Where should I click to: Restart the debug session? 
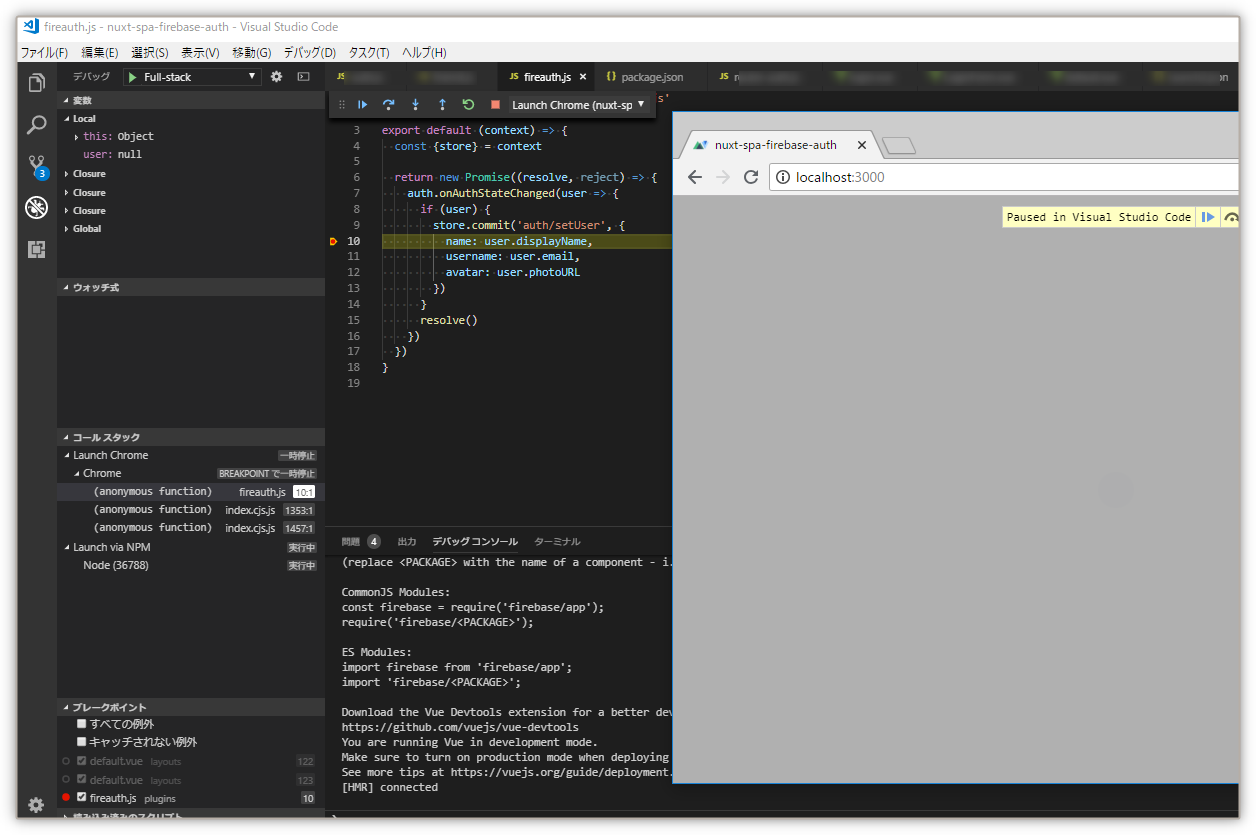click(x=467, y=104)
